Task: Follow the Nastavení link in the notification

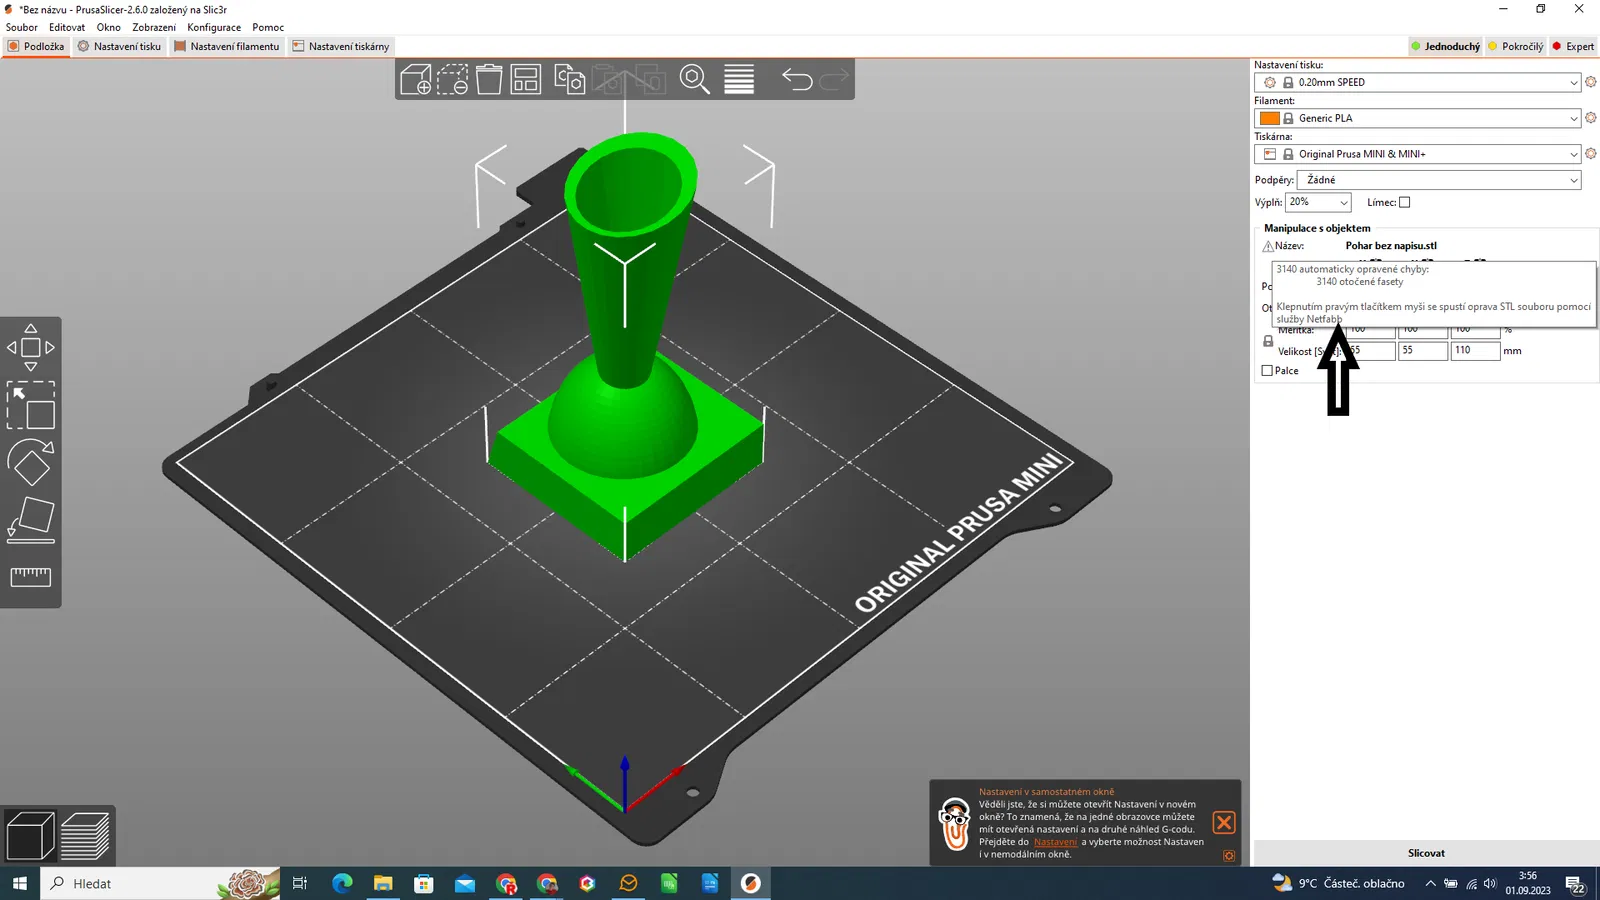Action: (1055, 842)
